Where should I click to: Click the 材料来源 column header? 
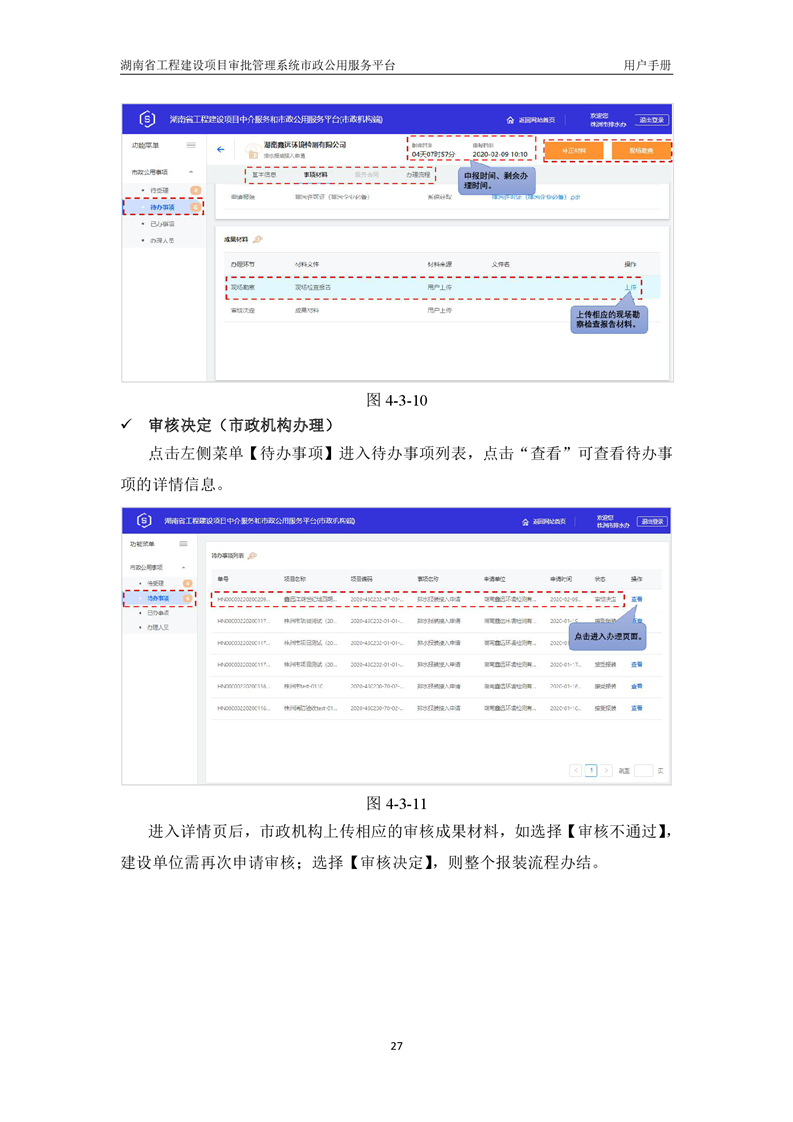coord(439,265)
